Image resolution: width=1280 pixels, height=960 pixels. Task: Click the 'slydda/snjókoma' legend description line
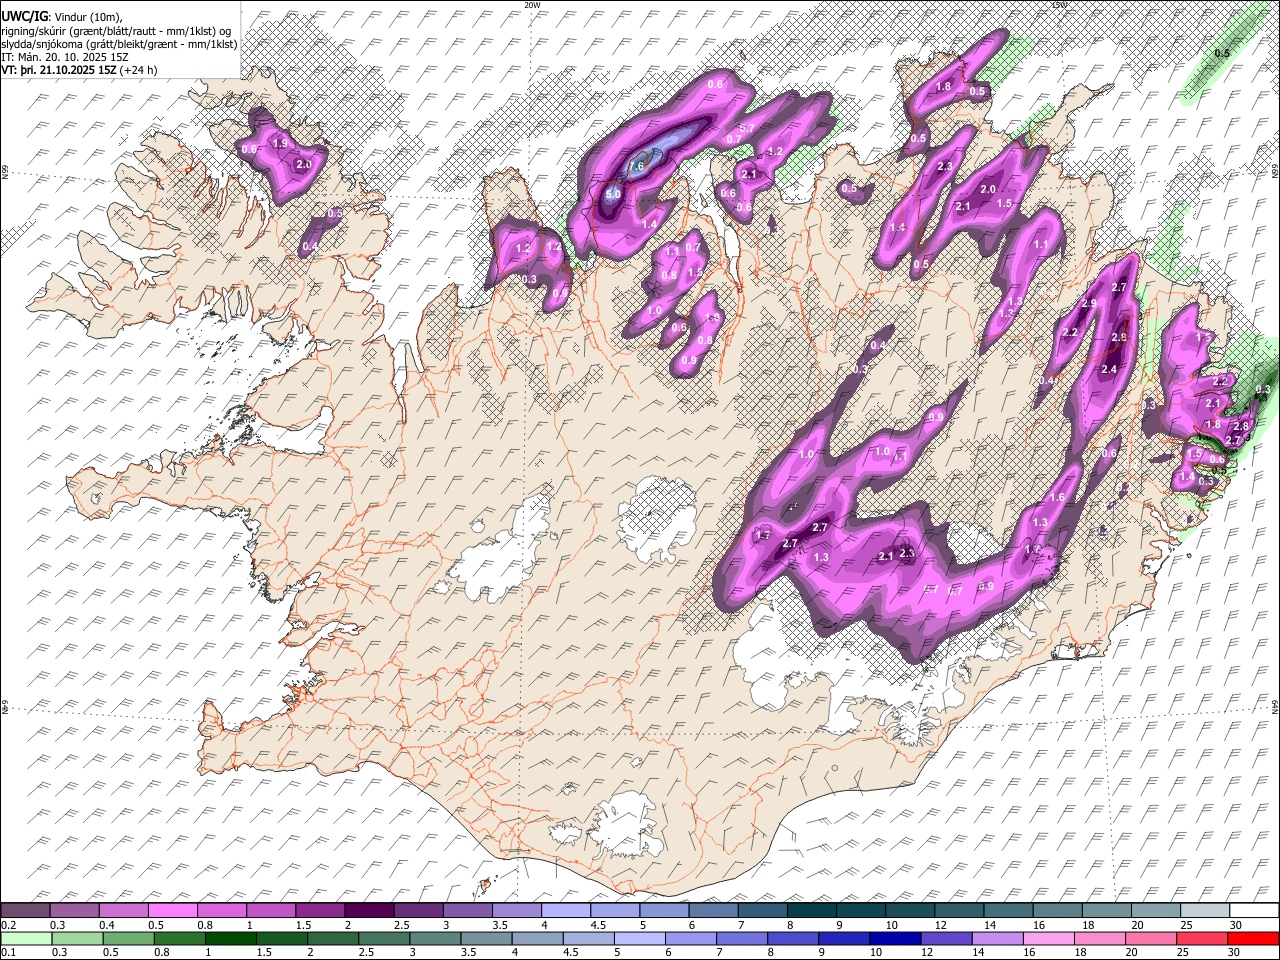pos(119,44)
